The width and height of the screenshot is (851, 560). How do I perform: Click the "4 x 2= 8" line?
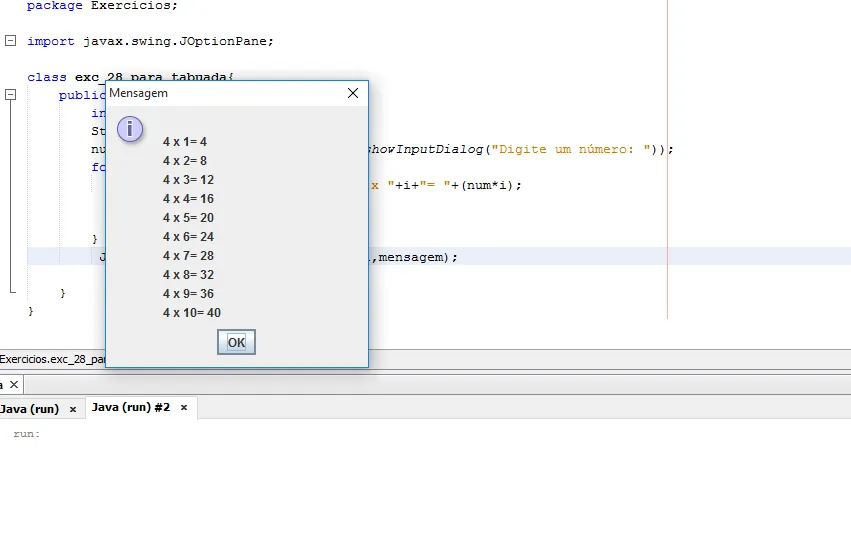185,161
